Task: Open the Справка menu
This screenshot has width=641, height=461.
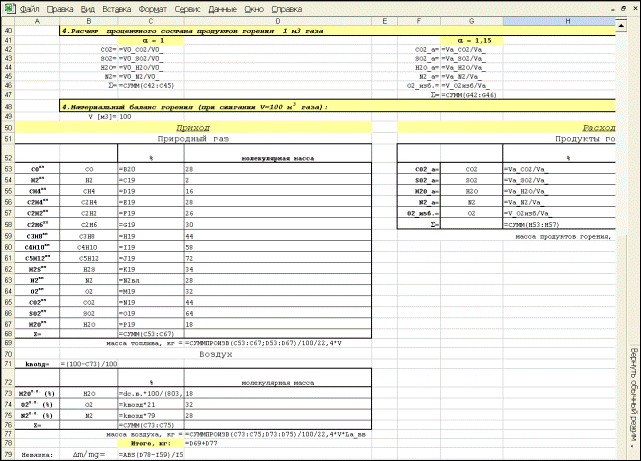Action: click(x=287, y=9)
